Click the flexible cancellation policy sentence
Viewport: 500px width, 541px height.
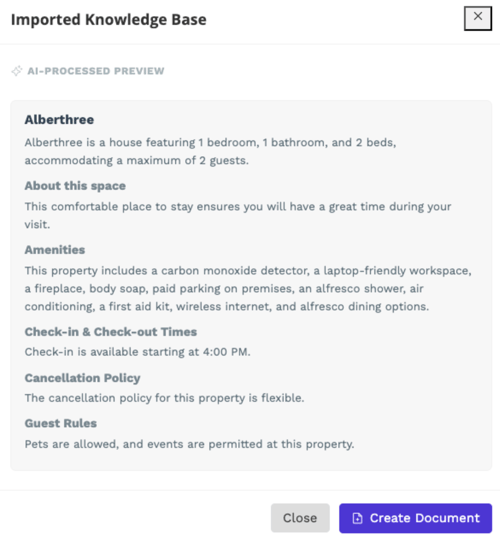[x=164, y=398]
